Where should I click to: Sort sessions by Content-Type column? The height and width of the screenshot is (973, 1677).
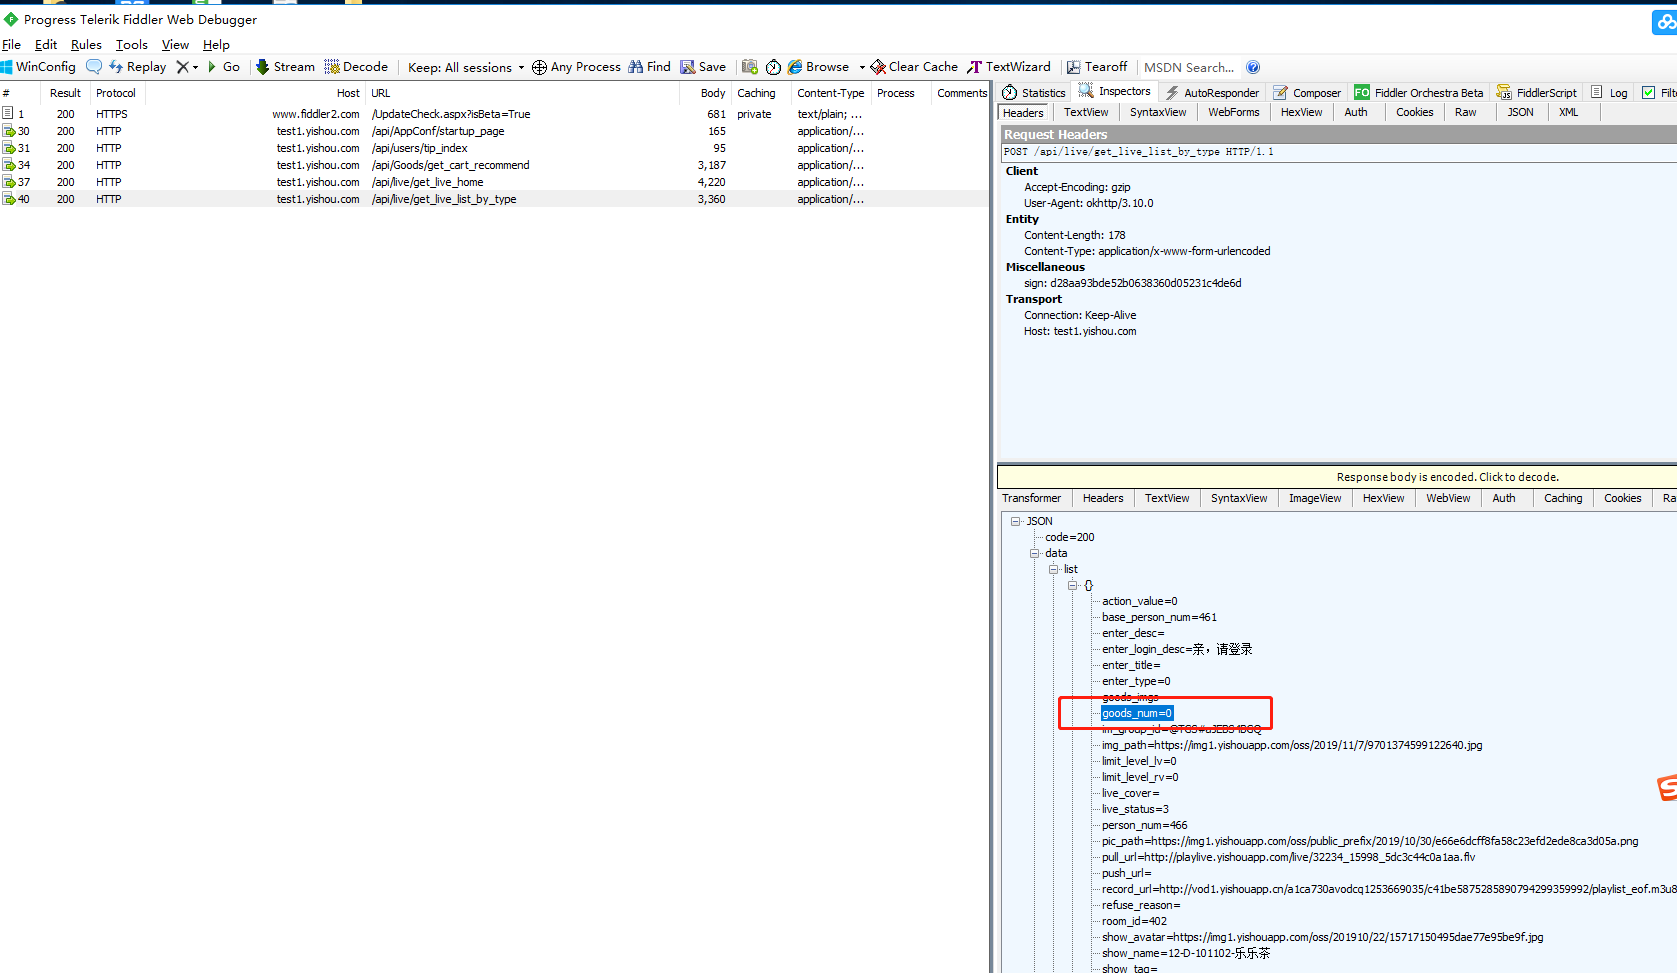coord(830,93)
